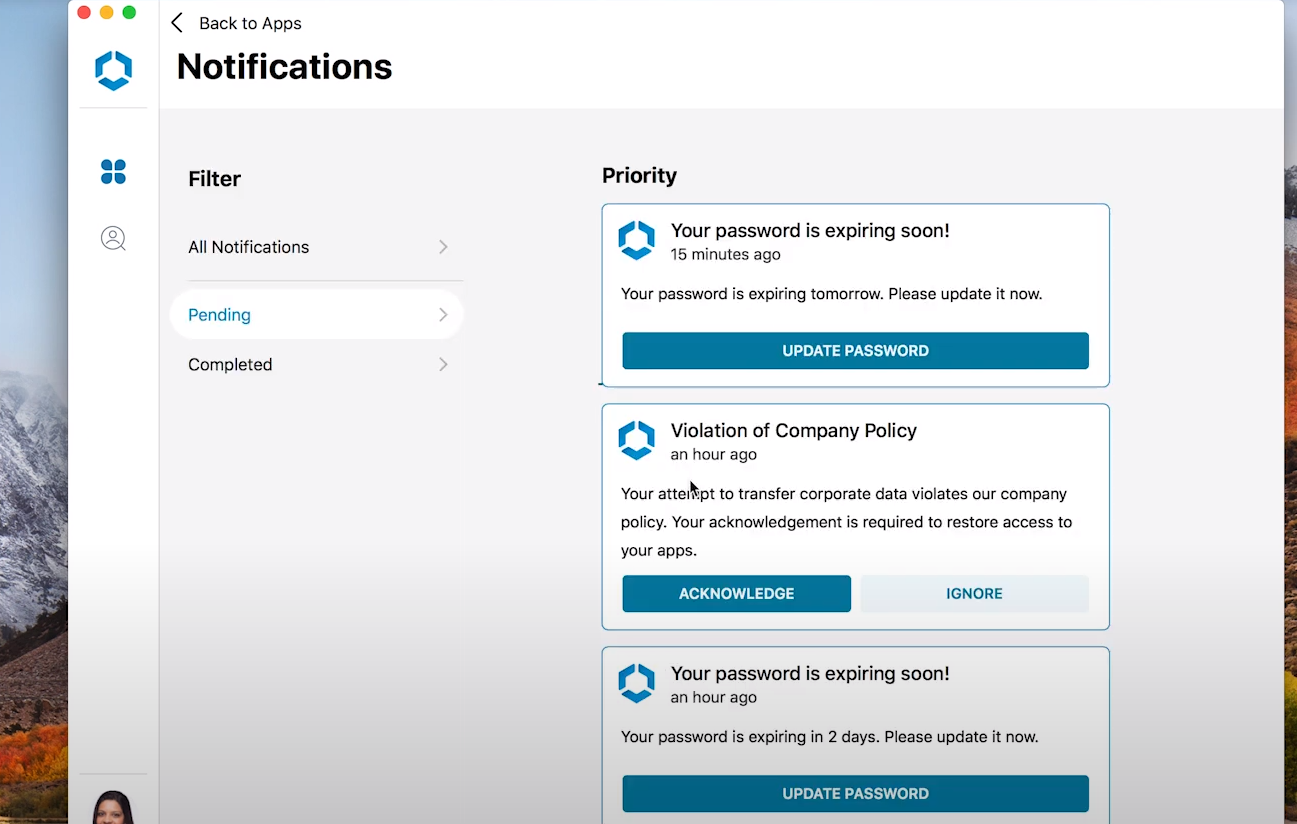
Task: Click the hexagon icon beside Violation of Company Policy
Action: coord(637,440)
